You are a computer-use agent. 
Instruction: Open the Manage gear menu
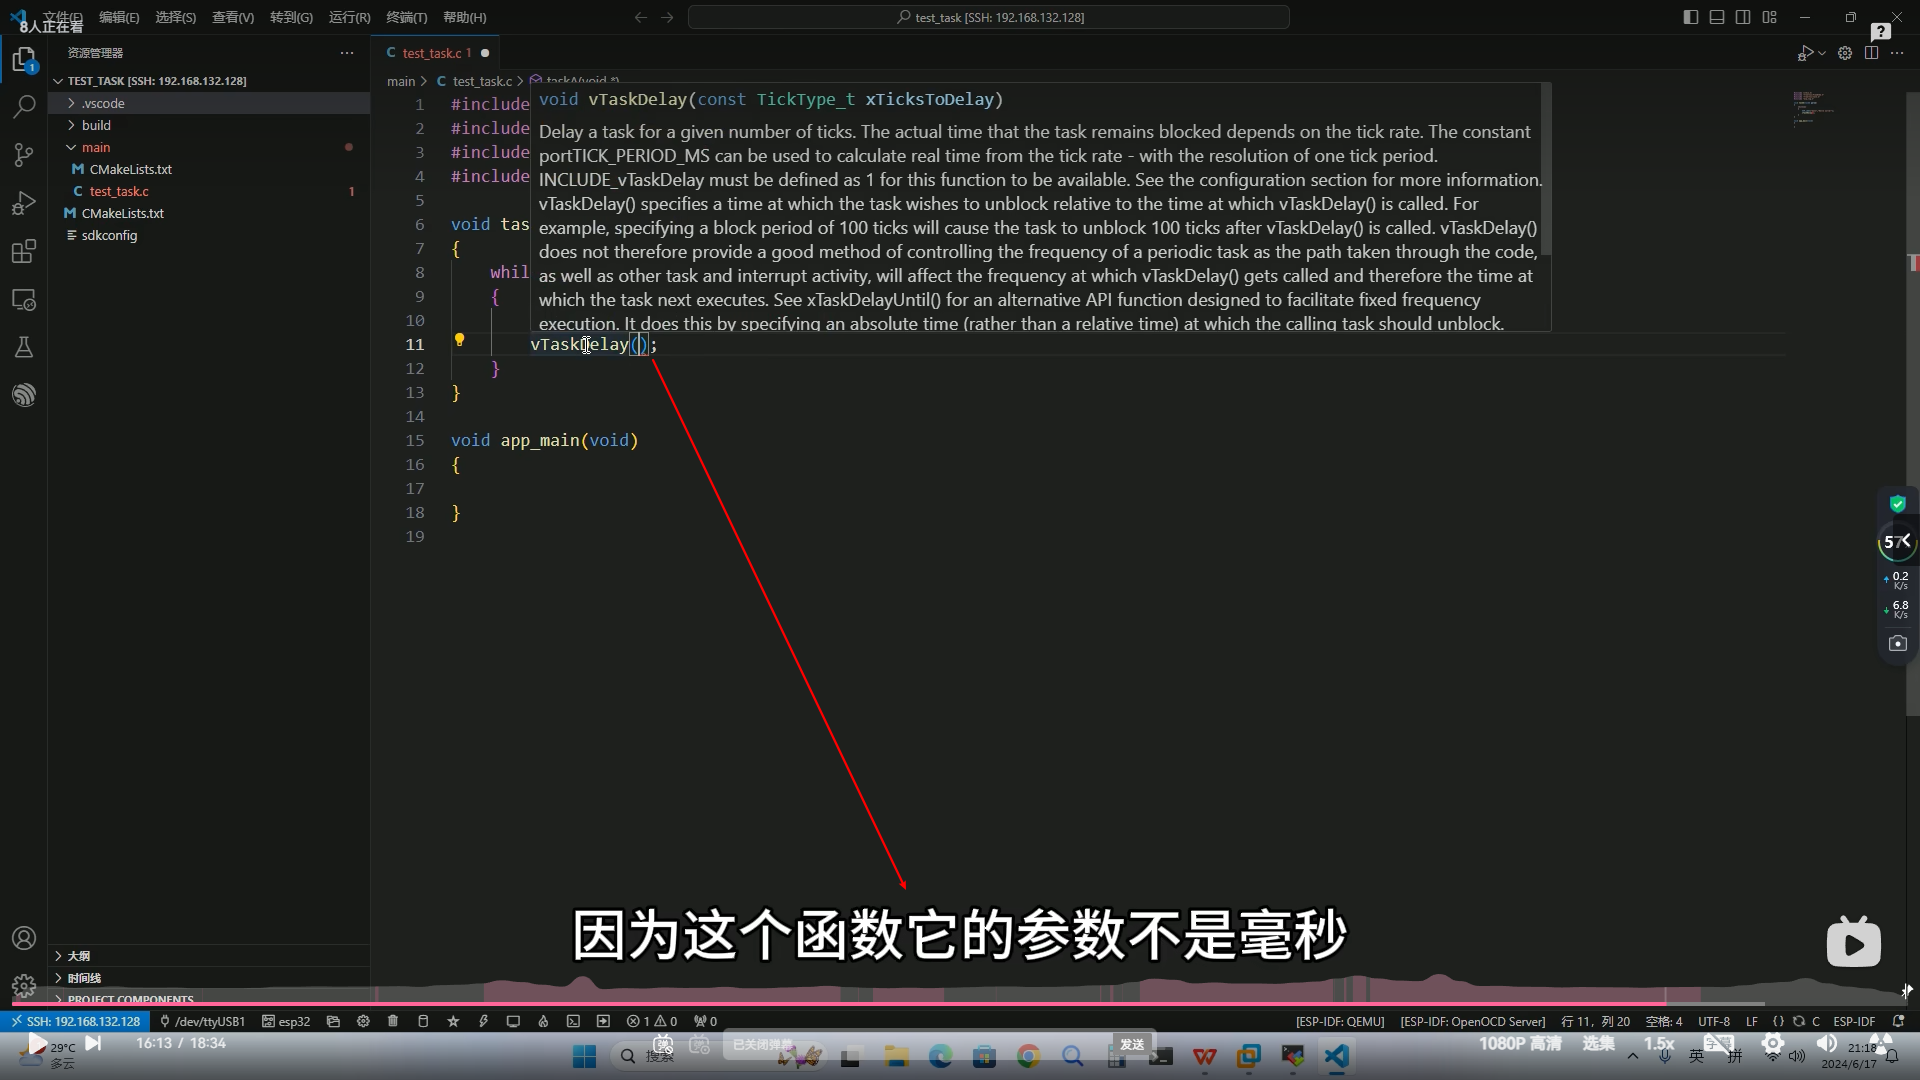click(x=24, y=985)
